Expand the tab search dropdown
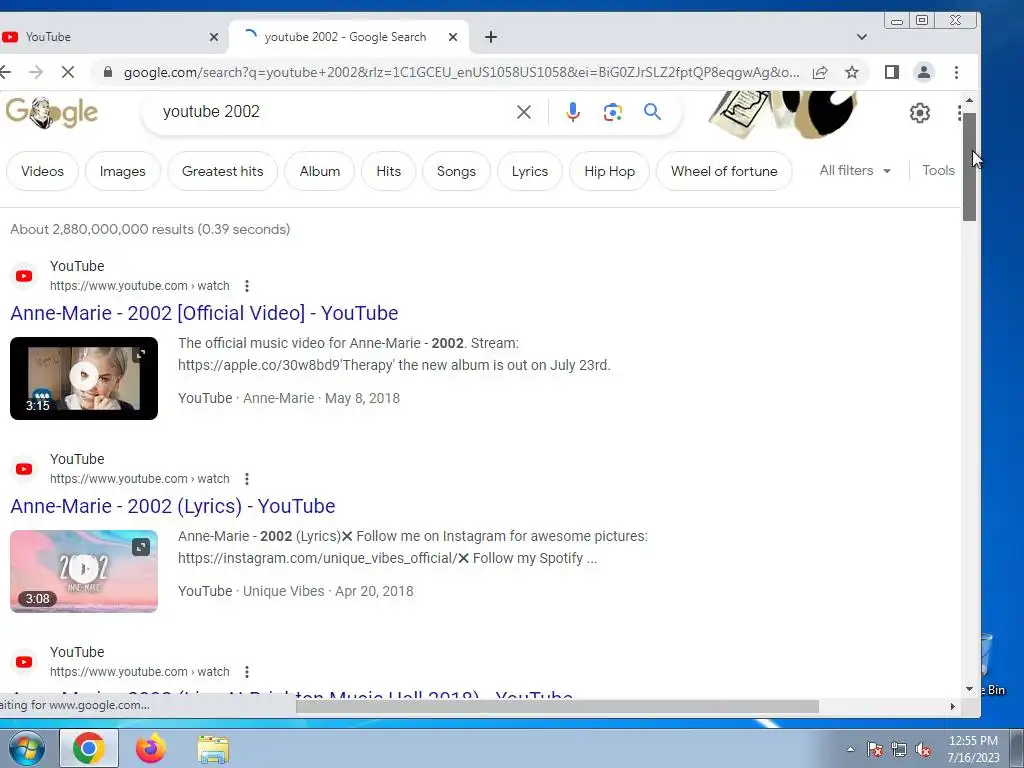1024x768 pixels. [862, 37]
